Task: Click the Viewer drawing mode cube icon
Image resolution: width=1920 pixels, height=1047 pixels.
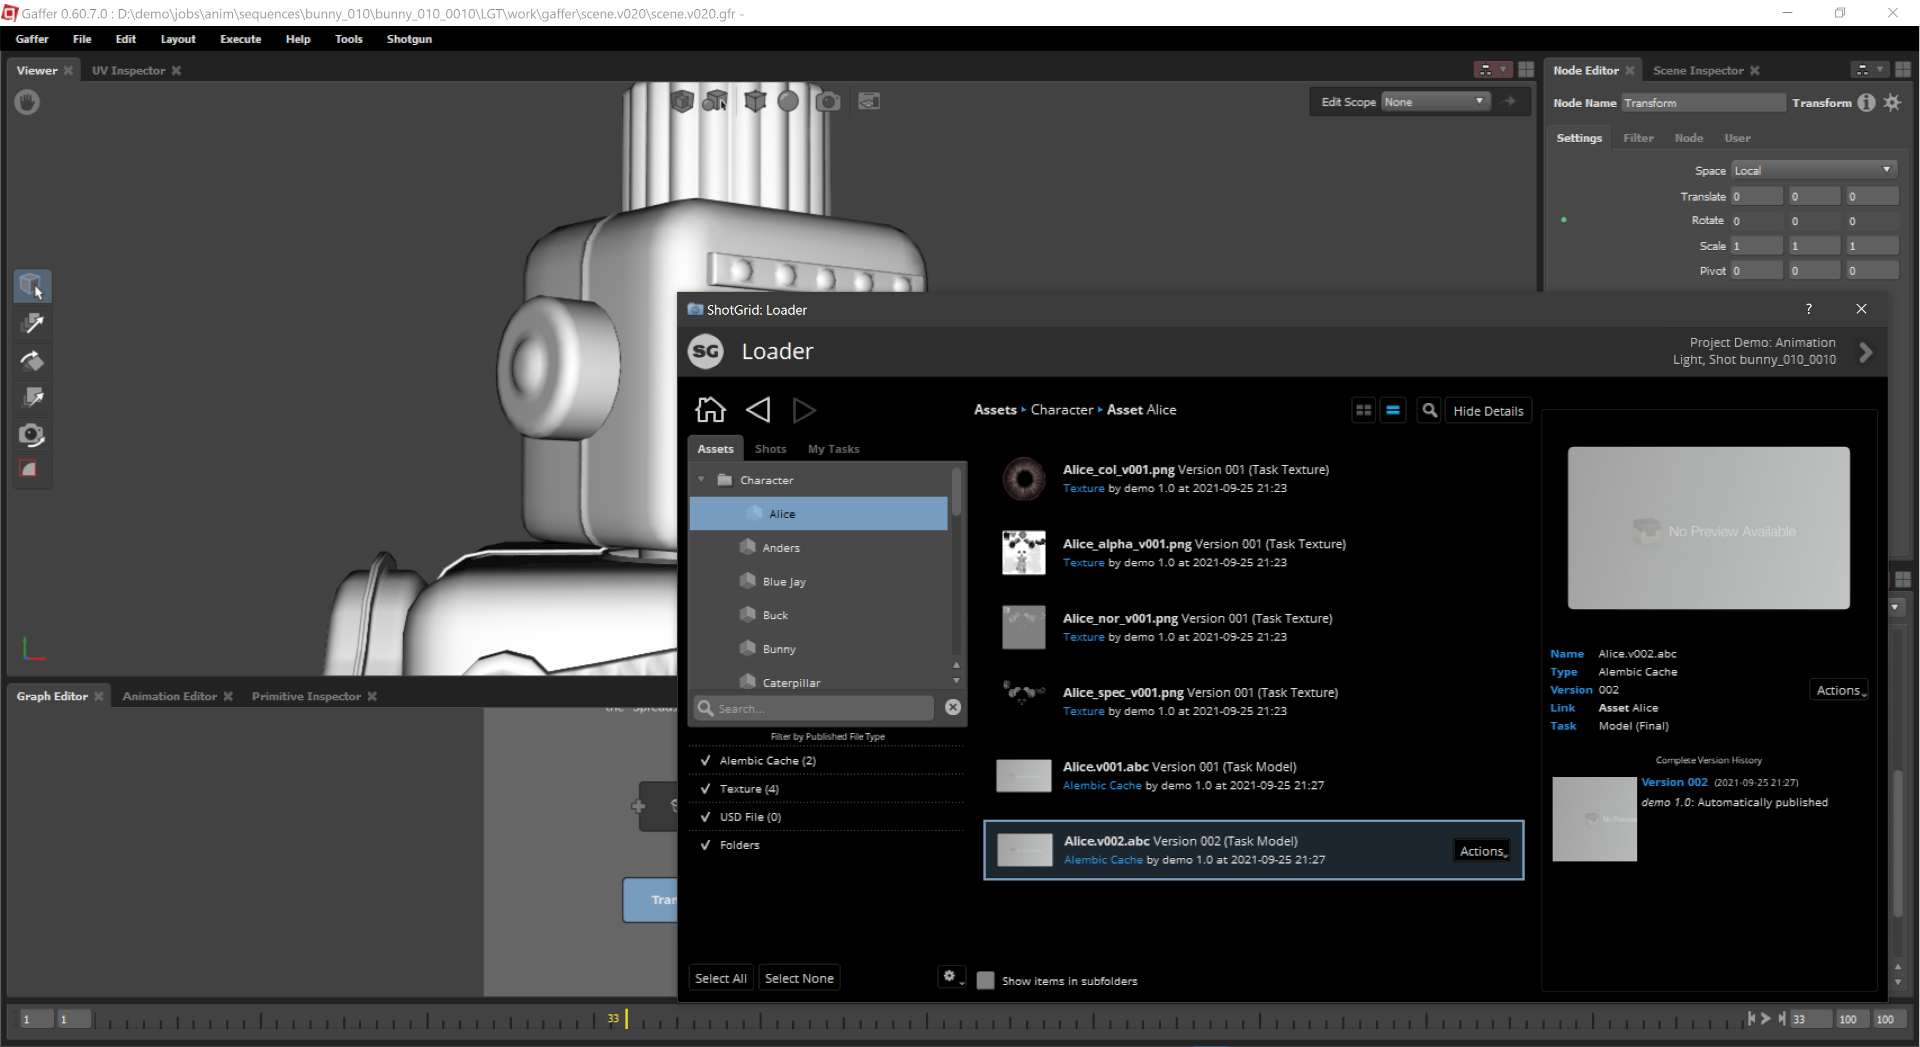Action: [682, 101]
